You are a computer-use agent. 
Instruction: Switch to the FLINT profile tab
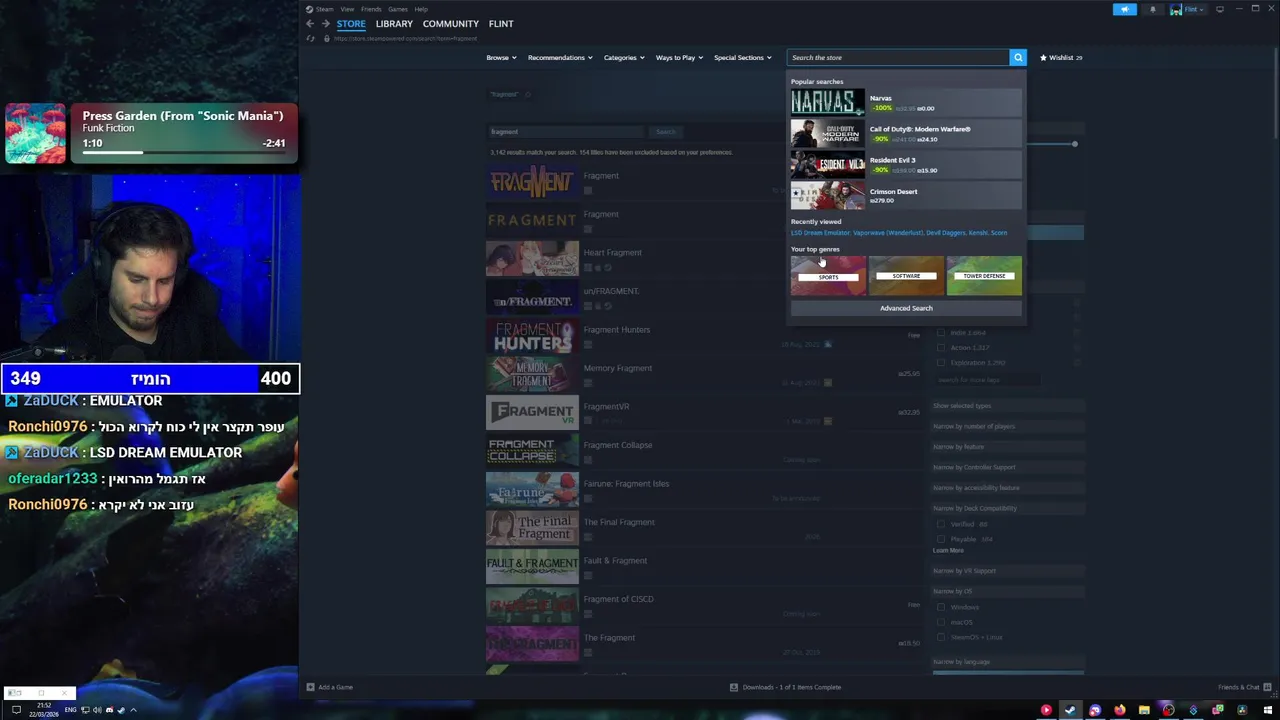click(x=501, y=24)
